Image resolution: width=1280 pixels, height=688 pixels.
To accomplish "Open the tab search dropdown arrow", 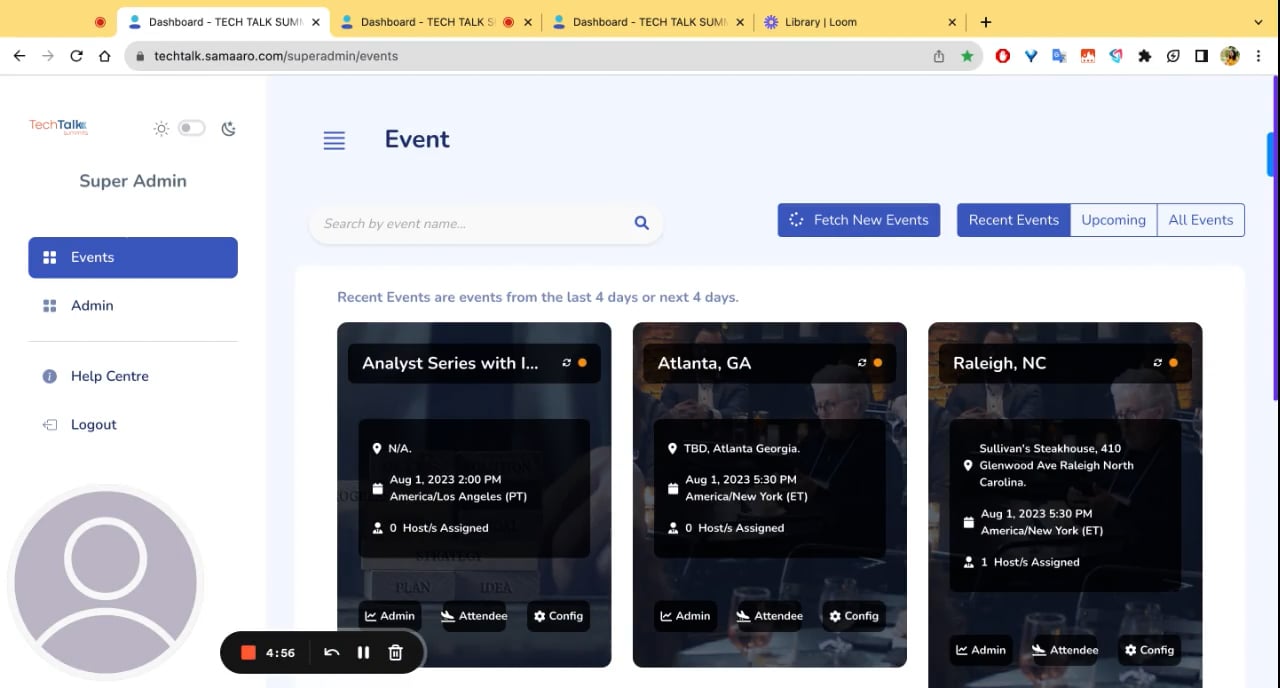I will pos(1258,21).
